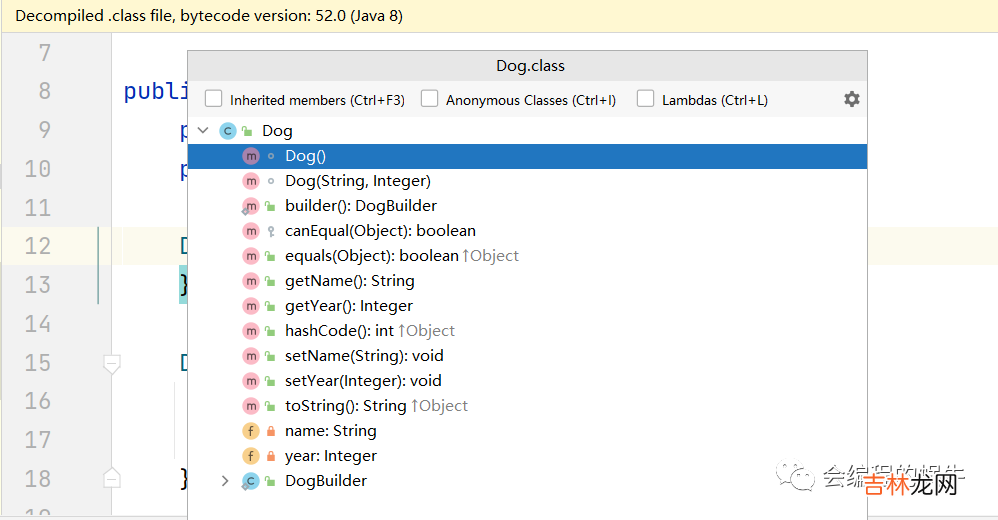Click the settings gear icon in popup

[x=851, y=99]
